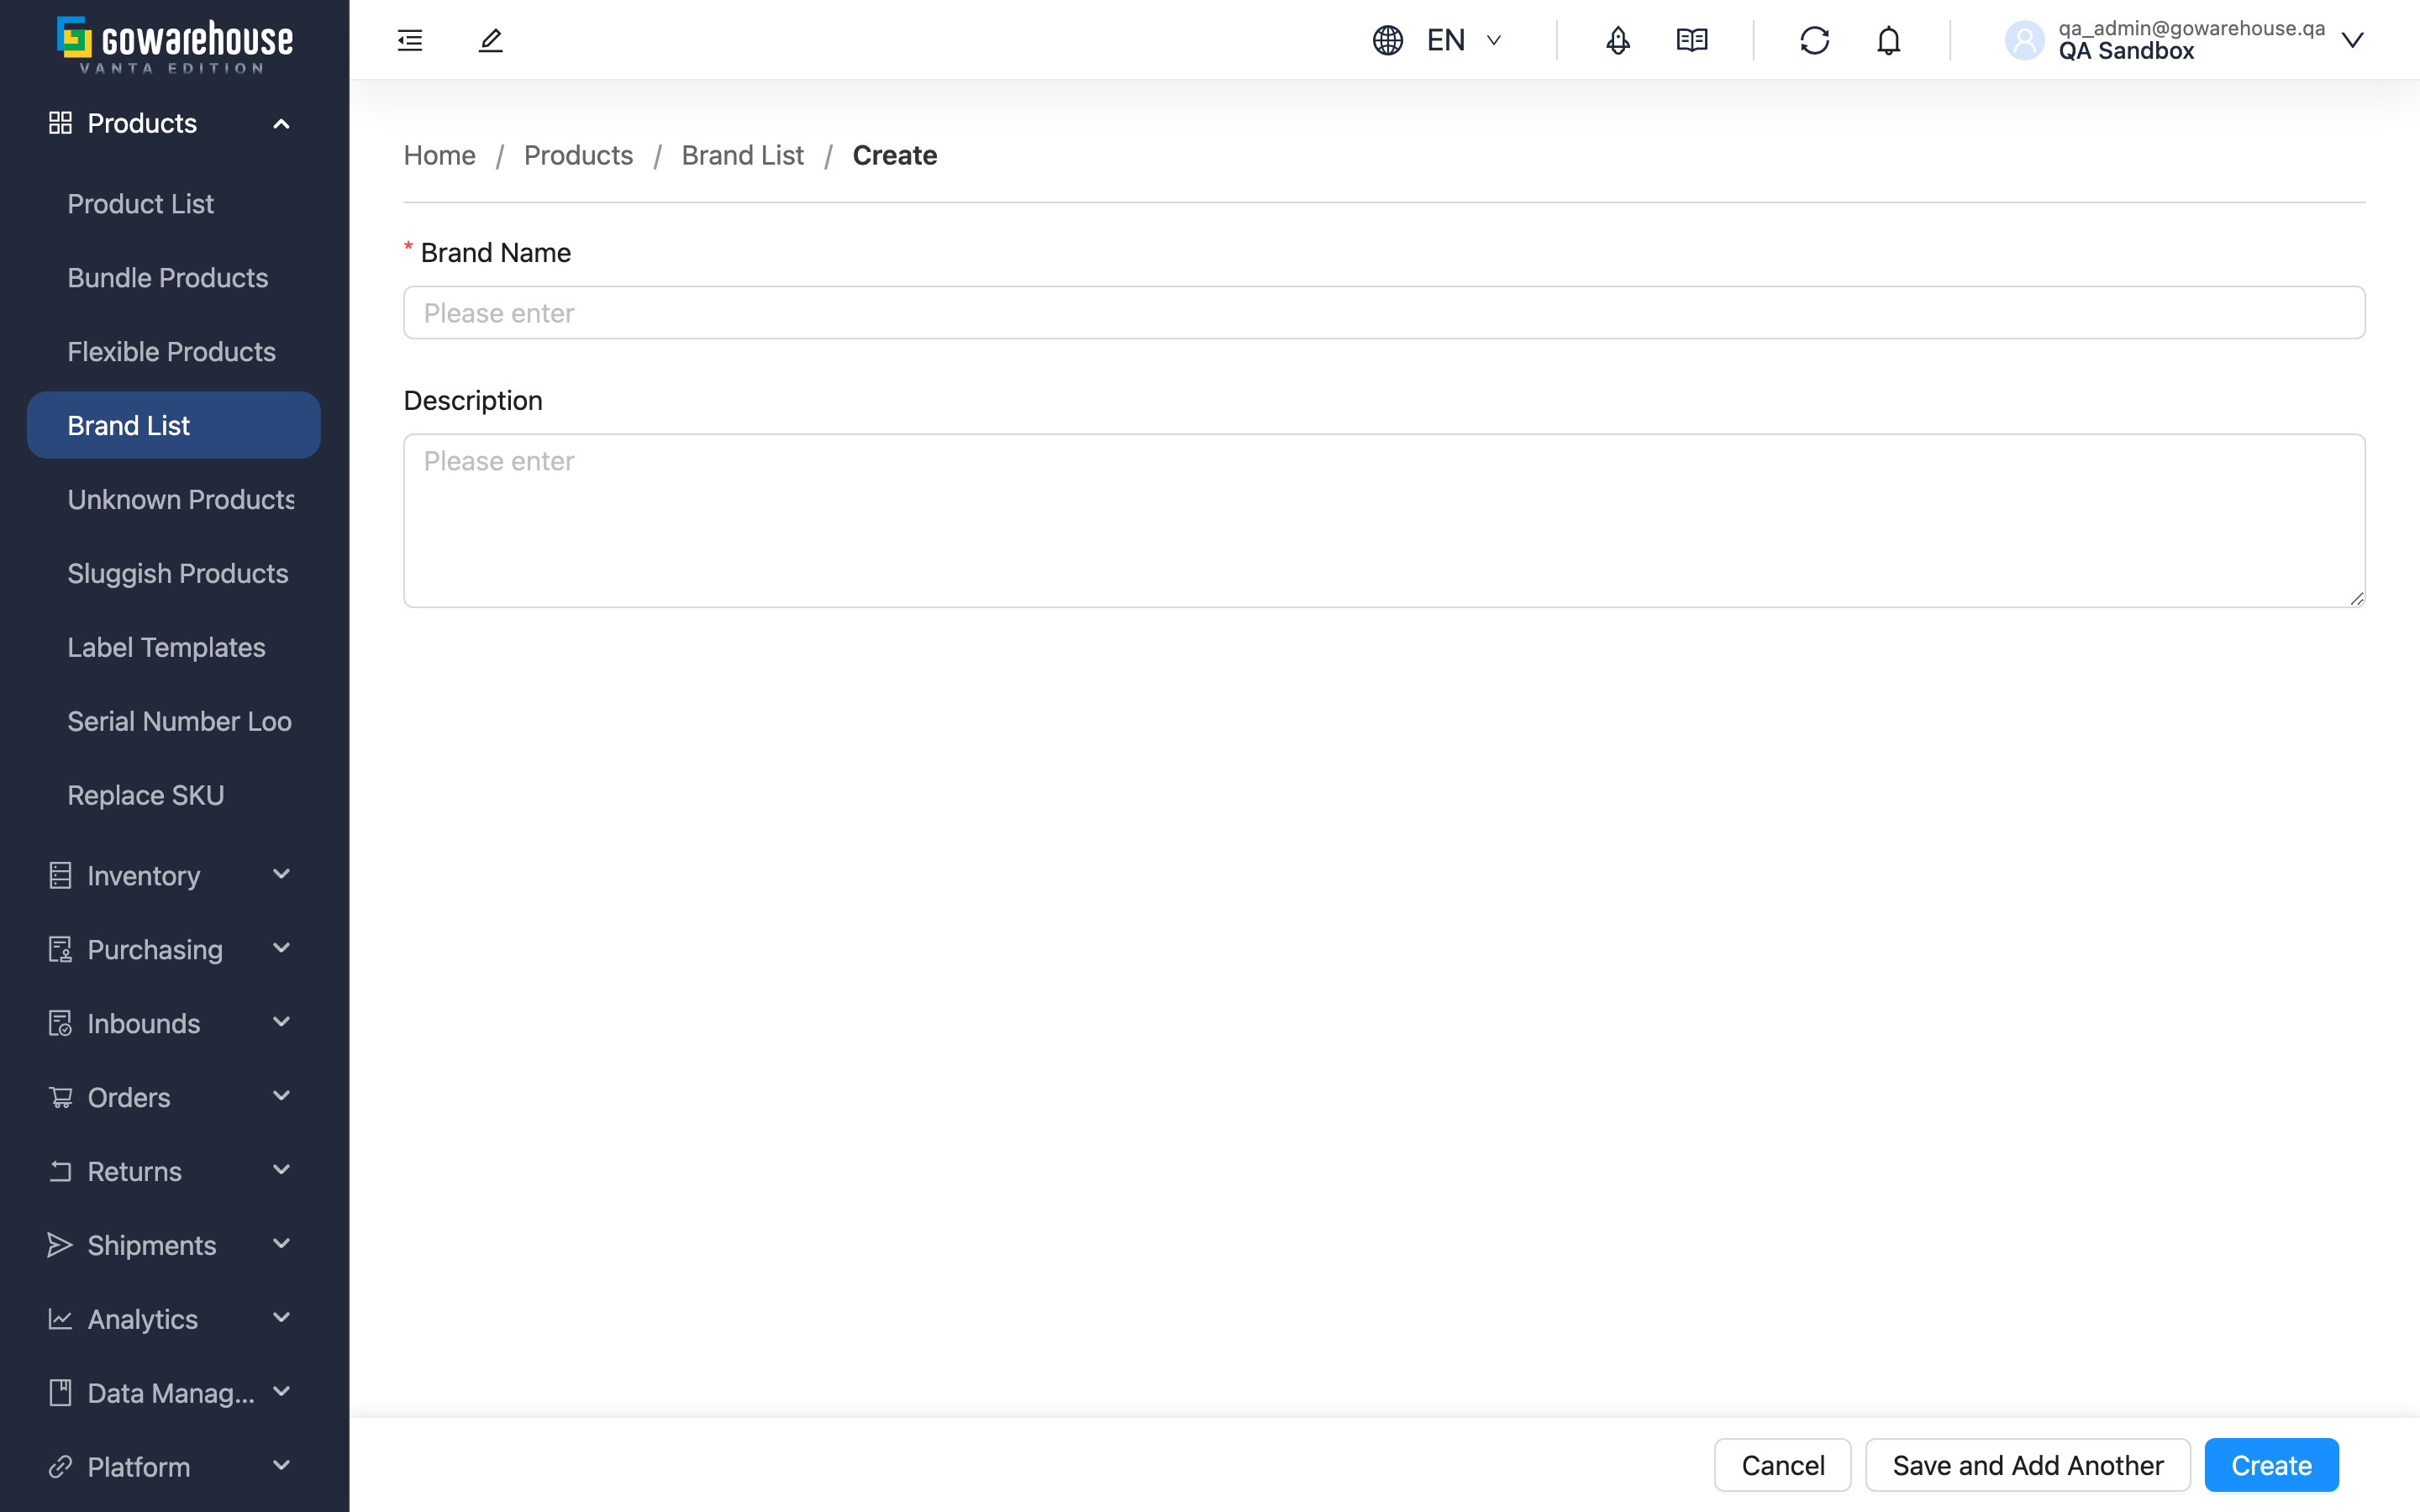This screenshot has height=1512, width=2420.
Task: Click the pencil edit icon in header
Action: [490, 40]
